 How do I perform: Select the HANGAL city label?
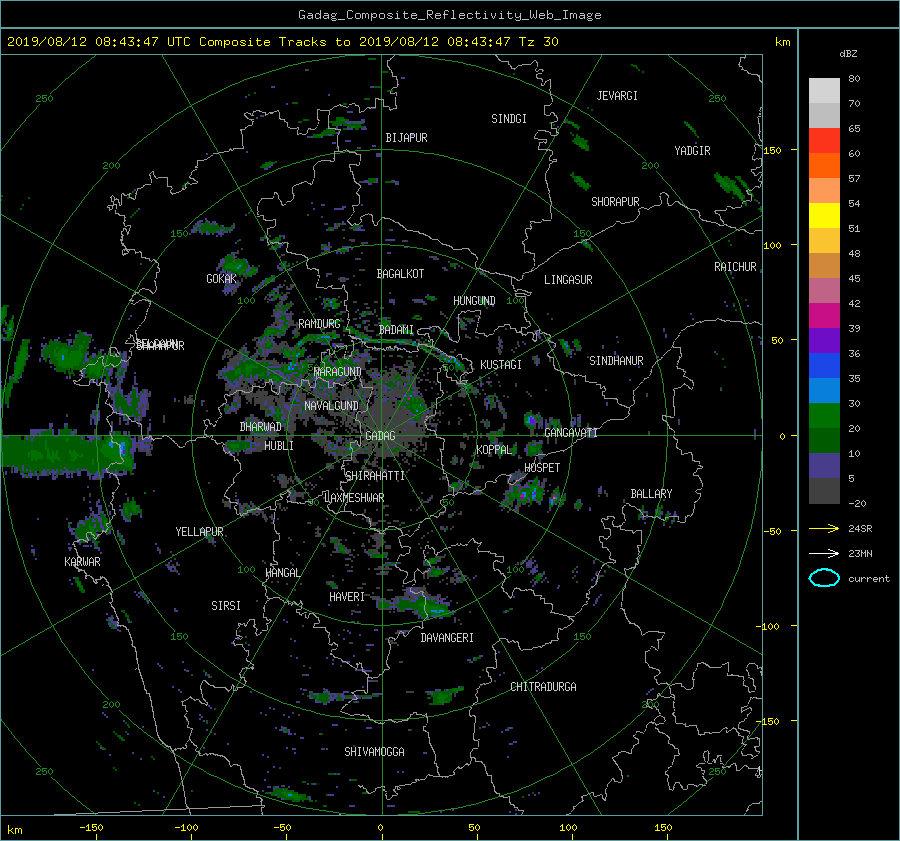tap(282, 573)
